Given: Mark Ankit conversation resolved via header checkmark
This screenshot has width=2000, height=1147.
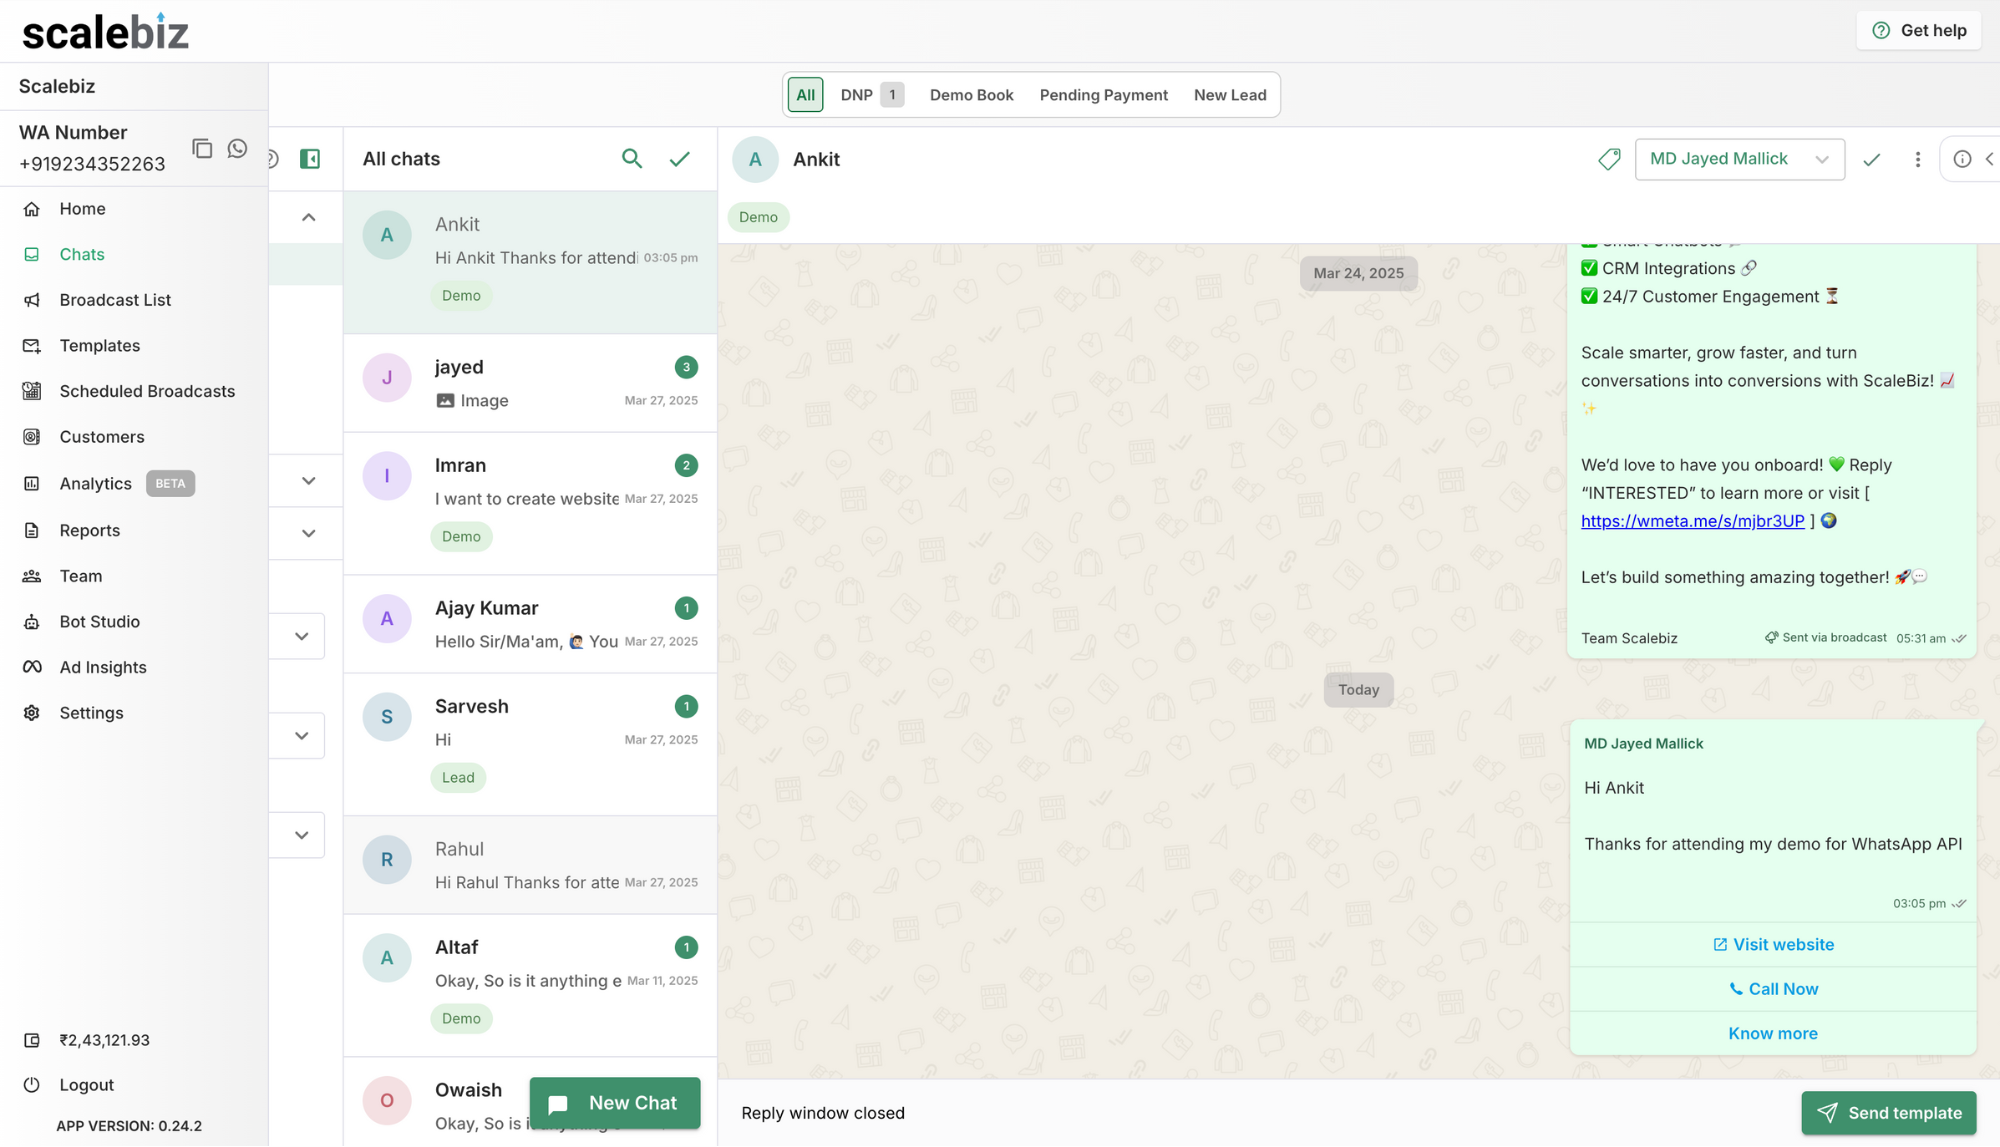Looking at the screenshot, I should (x=1871, y=159).
